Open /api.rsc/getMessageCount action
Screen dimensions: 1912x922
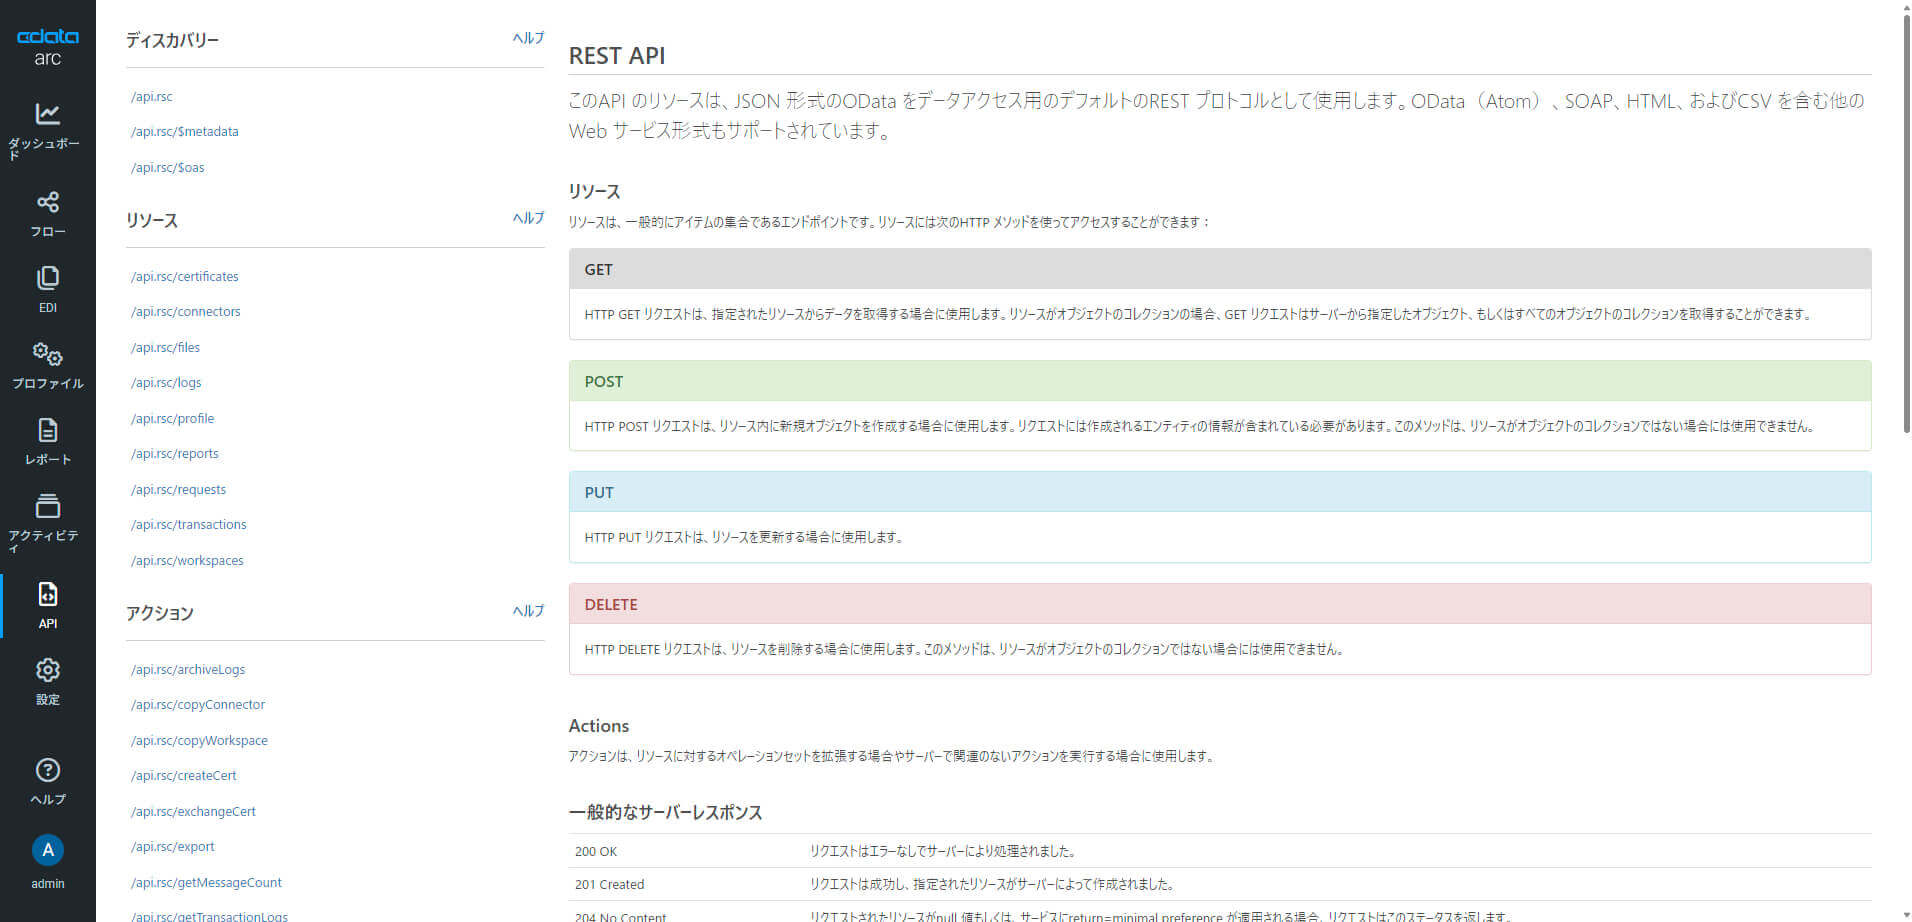click(206, 883)
